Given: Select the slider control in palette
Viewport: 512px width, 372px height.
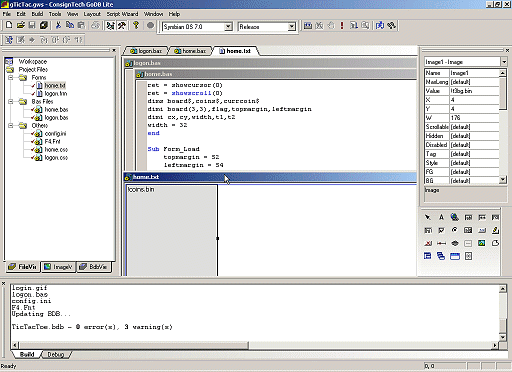Looking at the screenshot, I should coord(441,243).
